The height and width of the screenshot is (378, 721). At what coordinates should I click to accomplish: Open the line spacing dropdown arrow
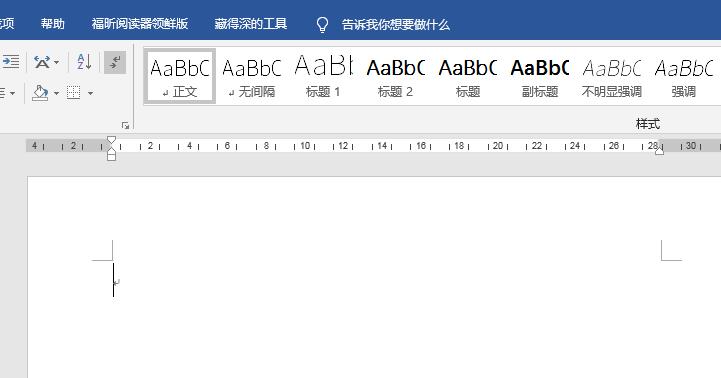(x=12, y=93)
